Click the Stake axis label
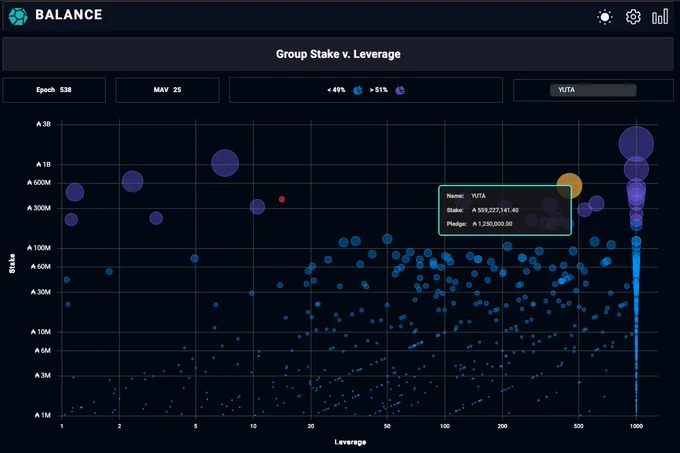Screen dimensions: 680x453 point(12,264)
